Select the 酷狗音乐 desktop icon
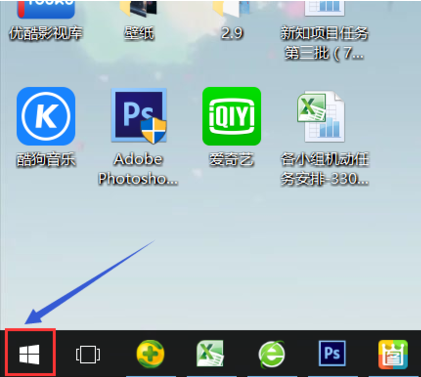Screen dimensions: 421x377 tap(46, 116)
